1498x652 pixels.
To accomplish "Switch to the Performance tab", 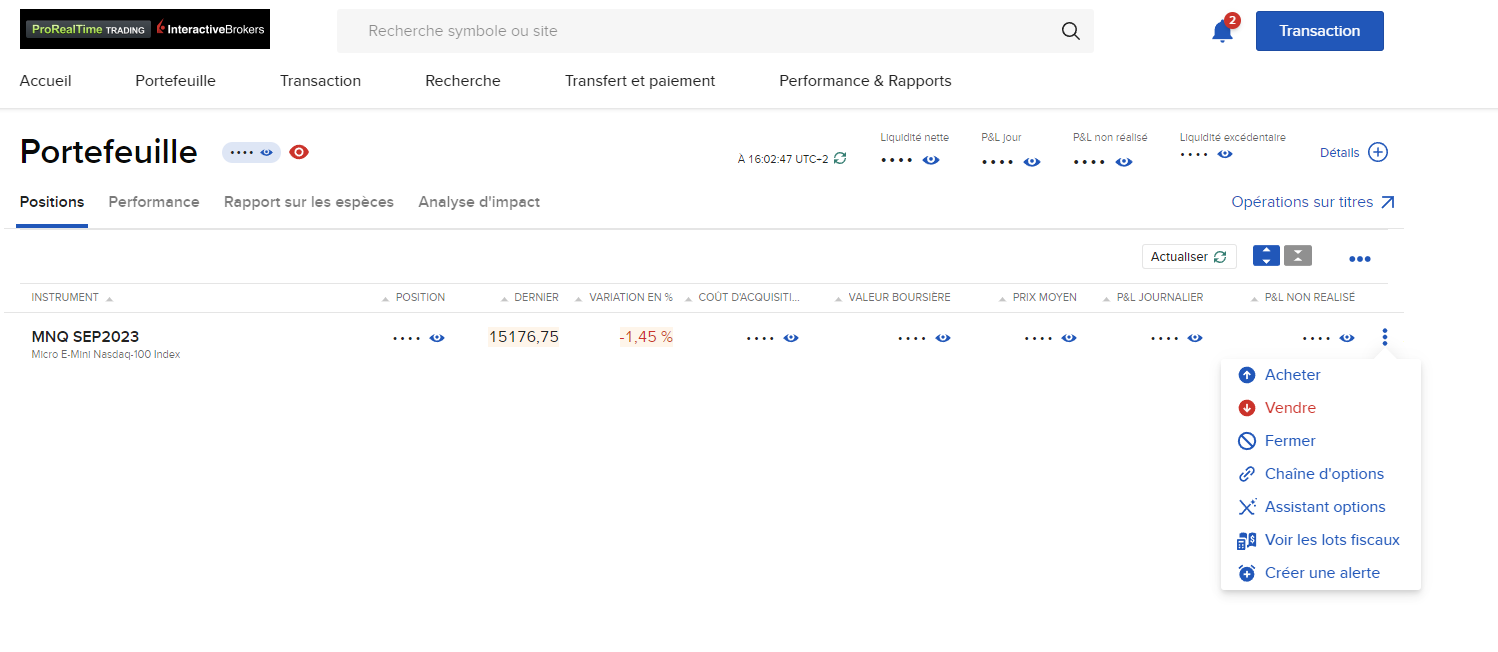I will pos(154,202).
